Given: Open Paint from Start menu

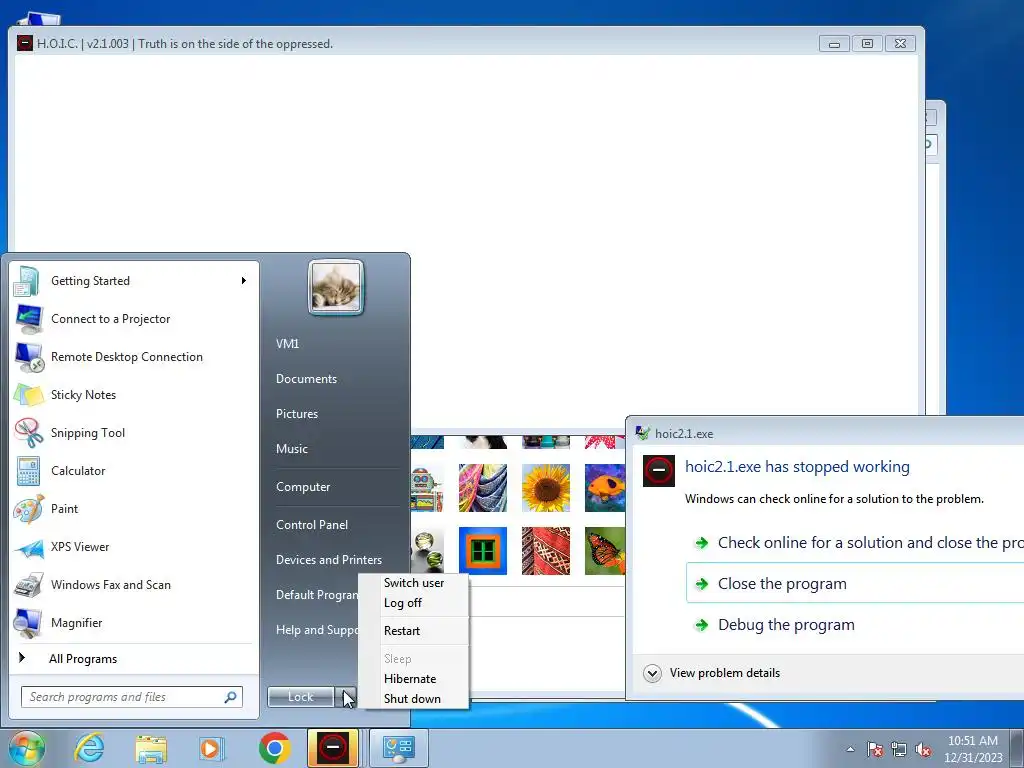Looking at the screenshot, I should (134, 509).
